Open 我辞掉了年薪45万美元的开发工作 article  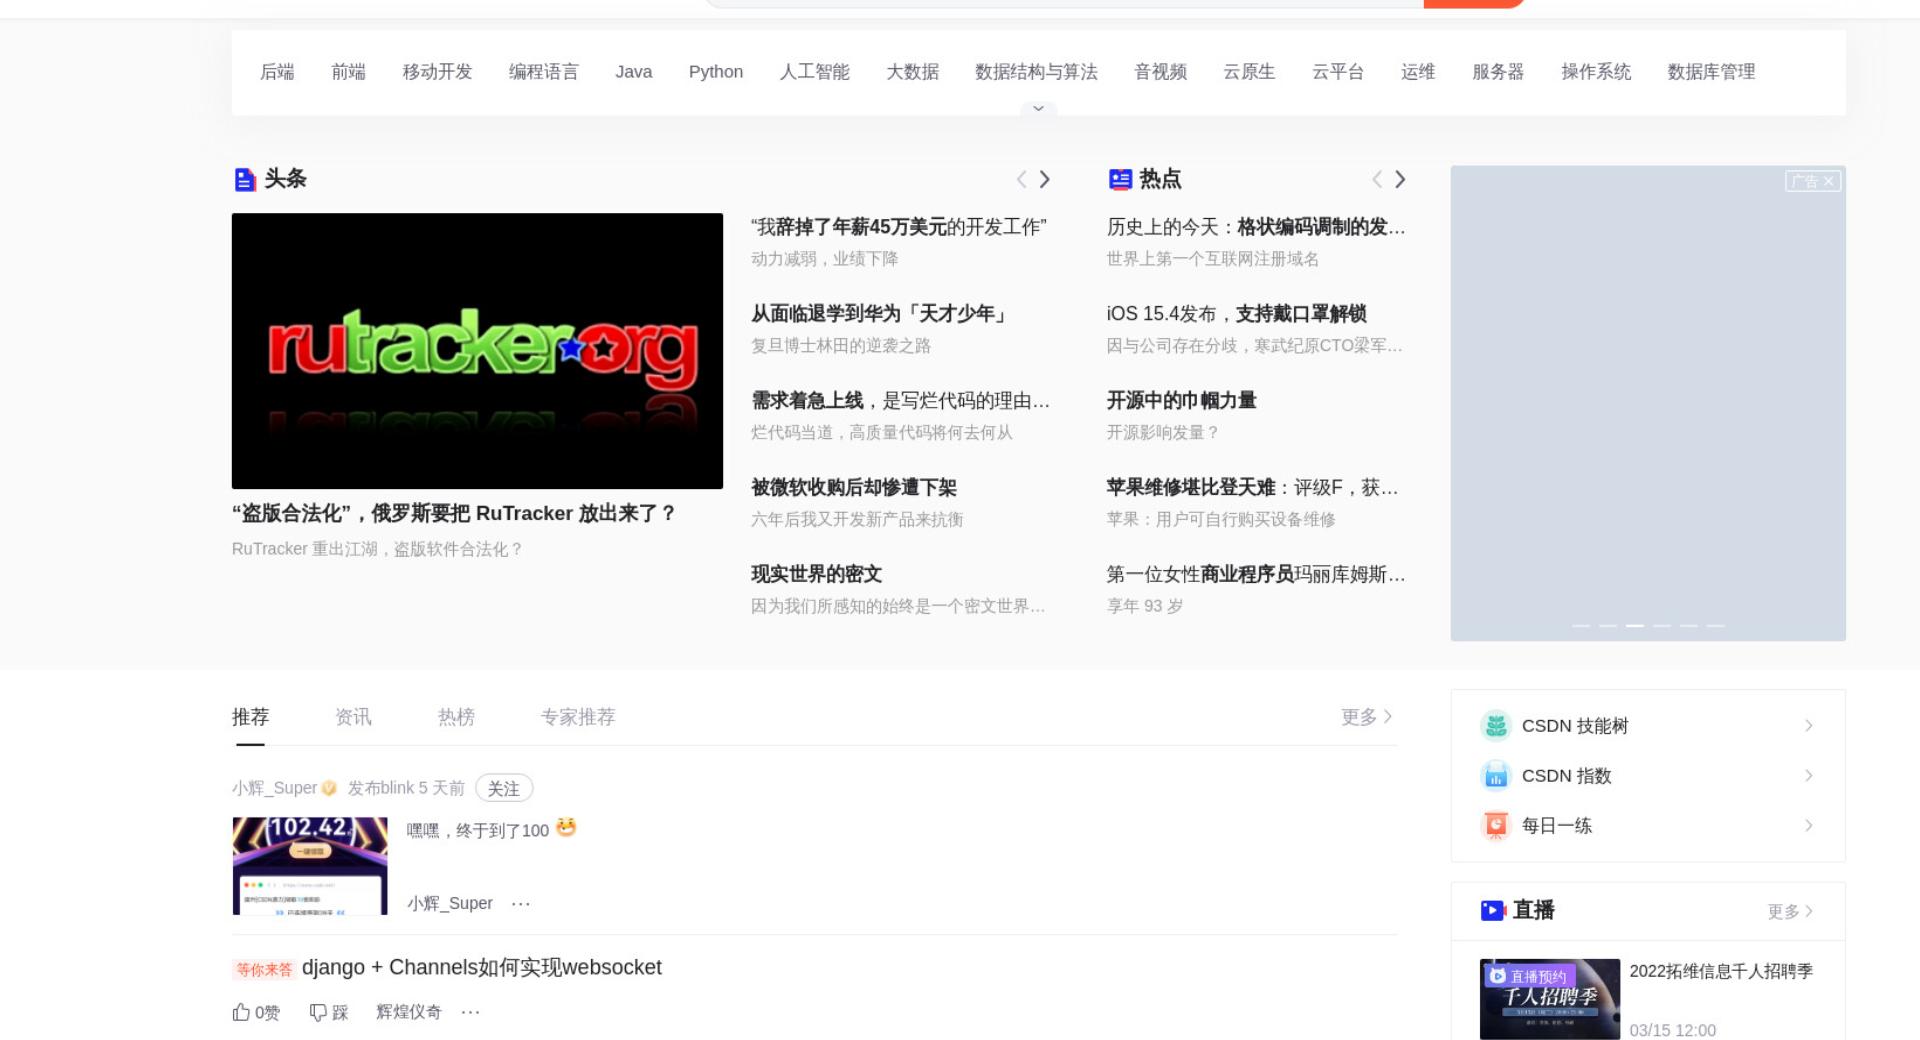(x=899, y=227)
